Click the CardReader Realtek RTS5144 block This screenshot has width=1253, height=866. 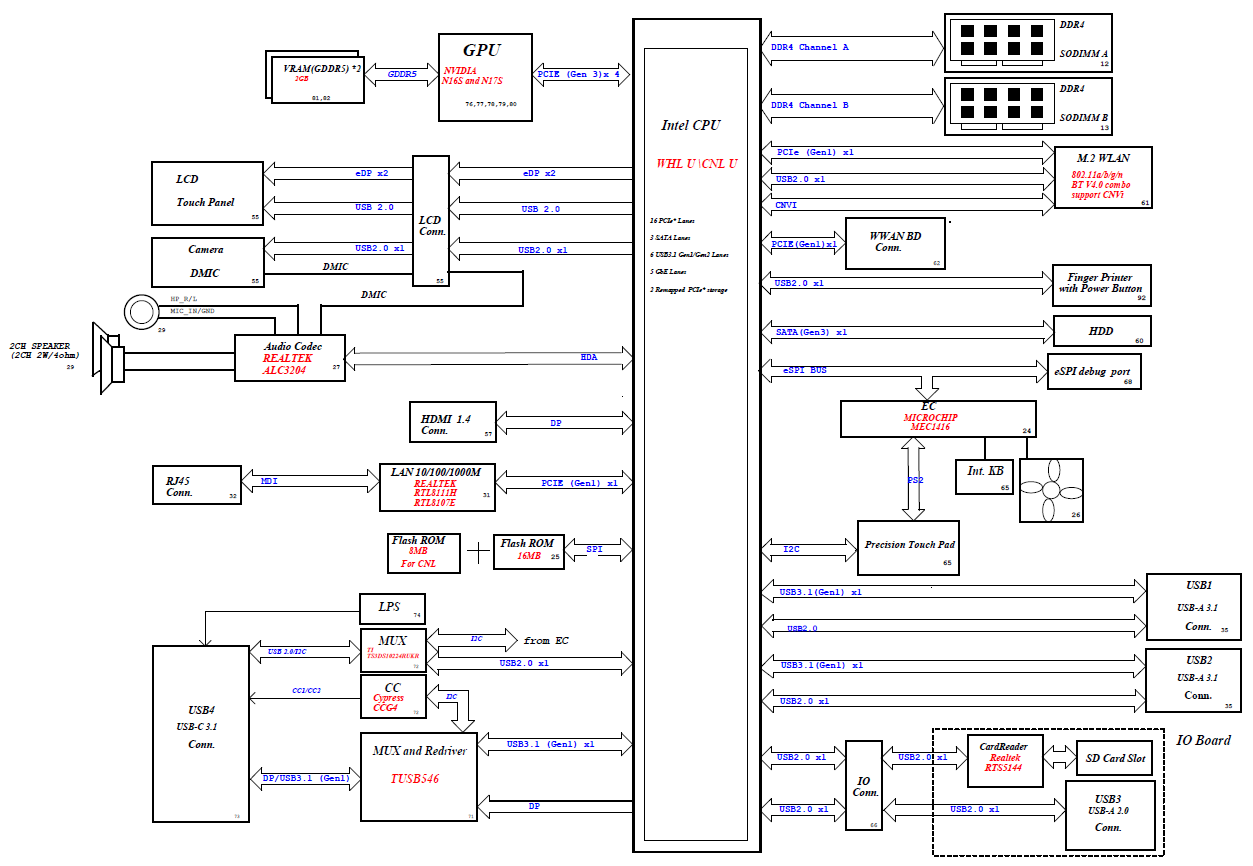[1004, 758]
